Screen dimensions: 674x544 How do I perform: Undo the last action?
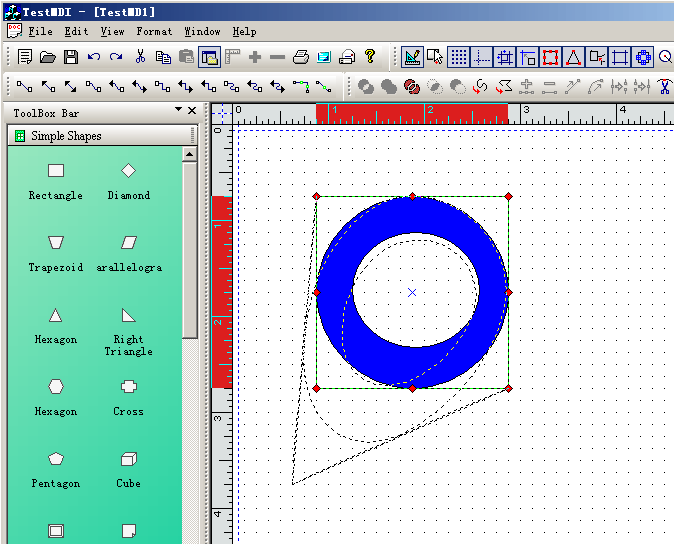(94, 57)
